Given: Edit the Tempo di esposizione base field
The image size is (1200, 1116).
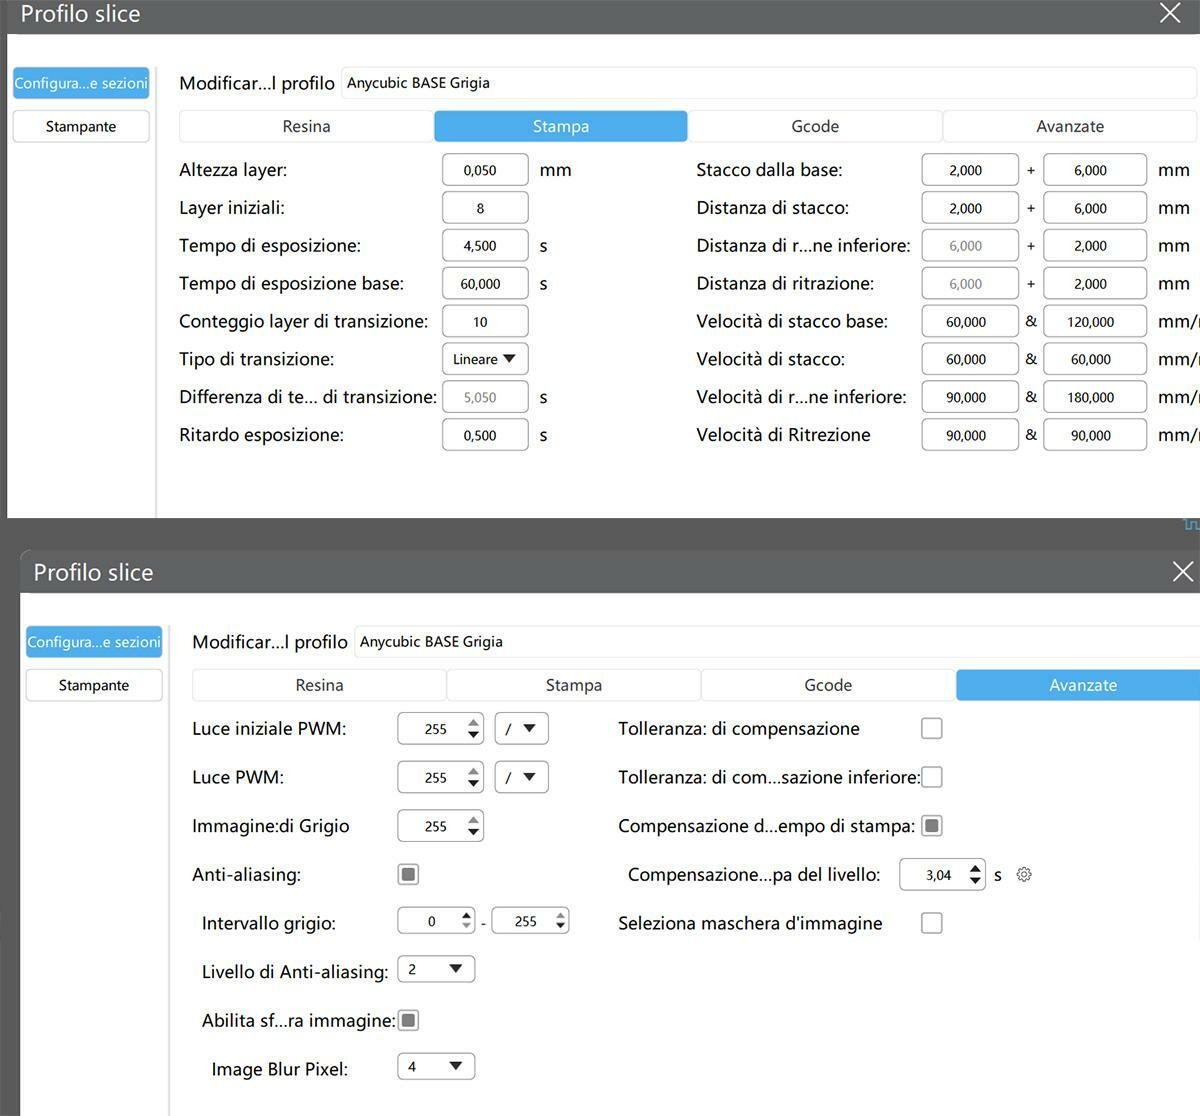Looking at the screenshot, I should point(484,284).
